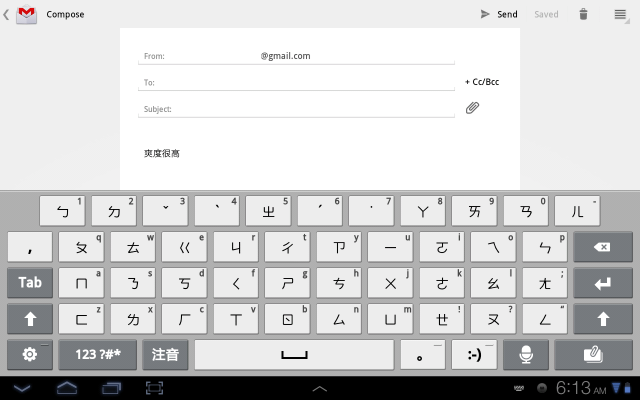
Task: Start voice input with microphone key
Action: 526,355
